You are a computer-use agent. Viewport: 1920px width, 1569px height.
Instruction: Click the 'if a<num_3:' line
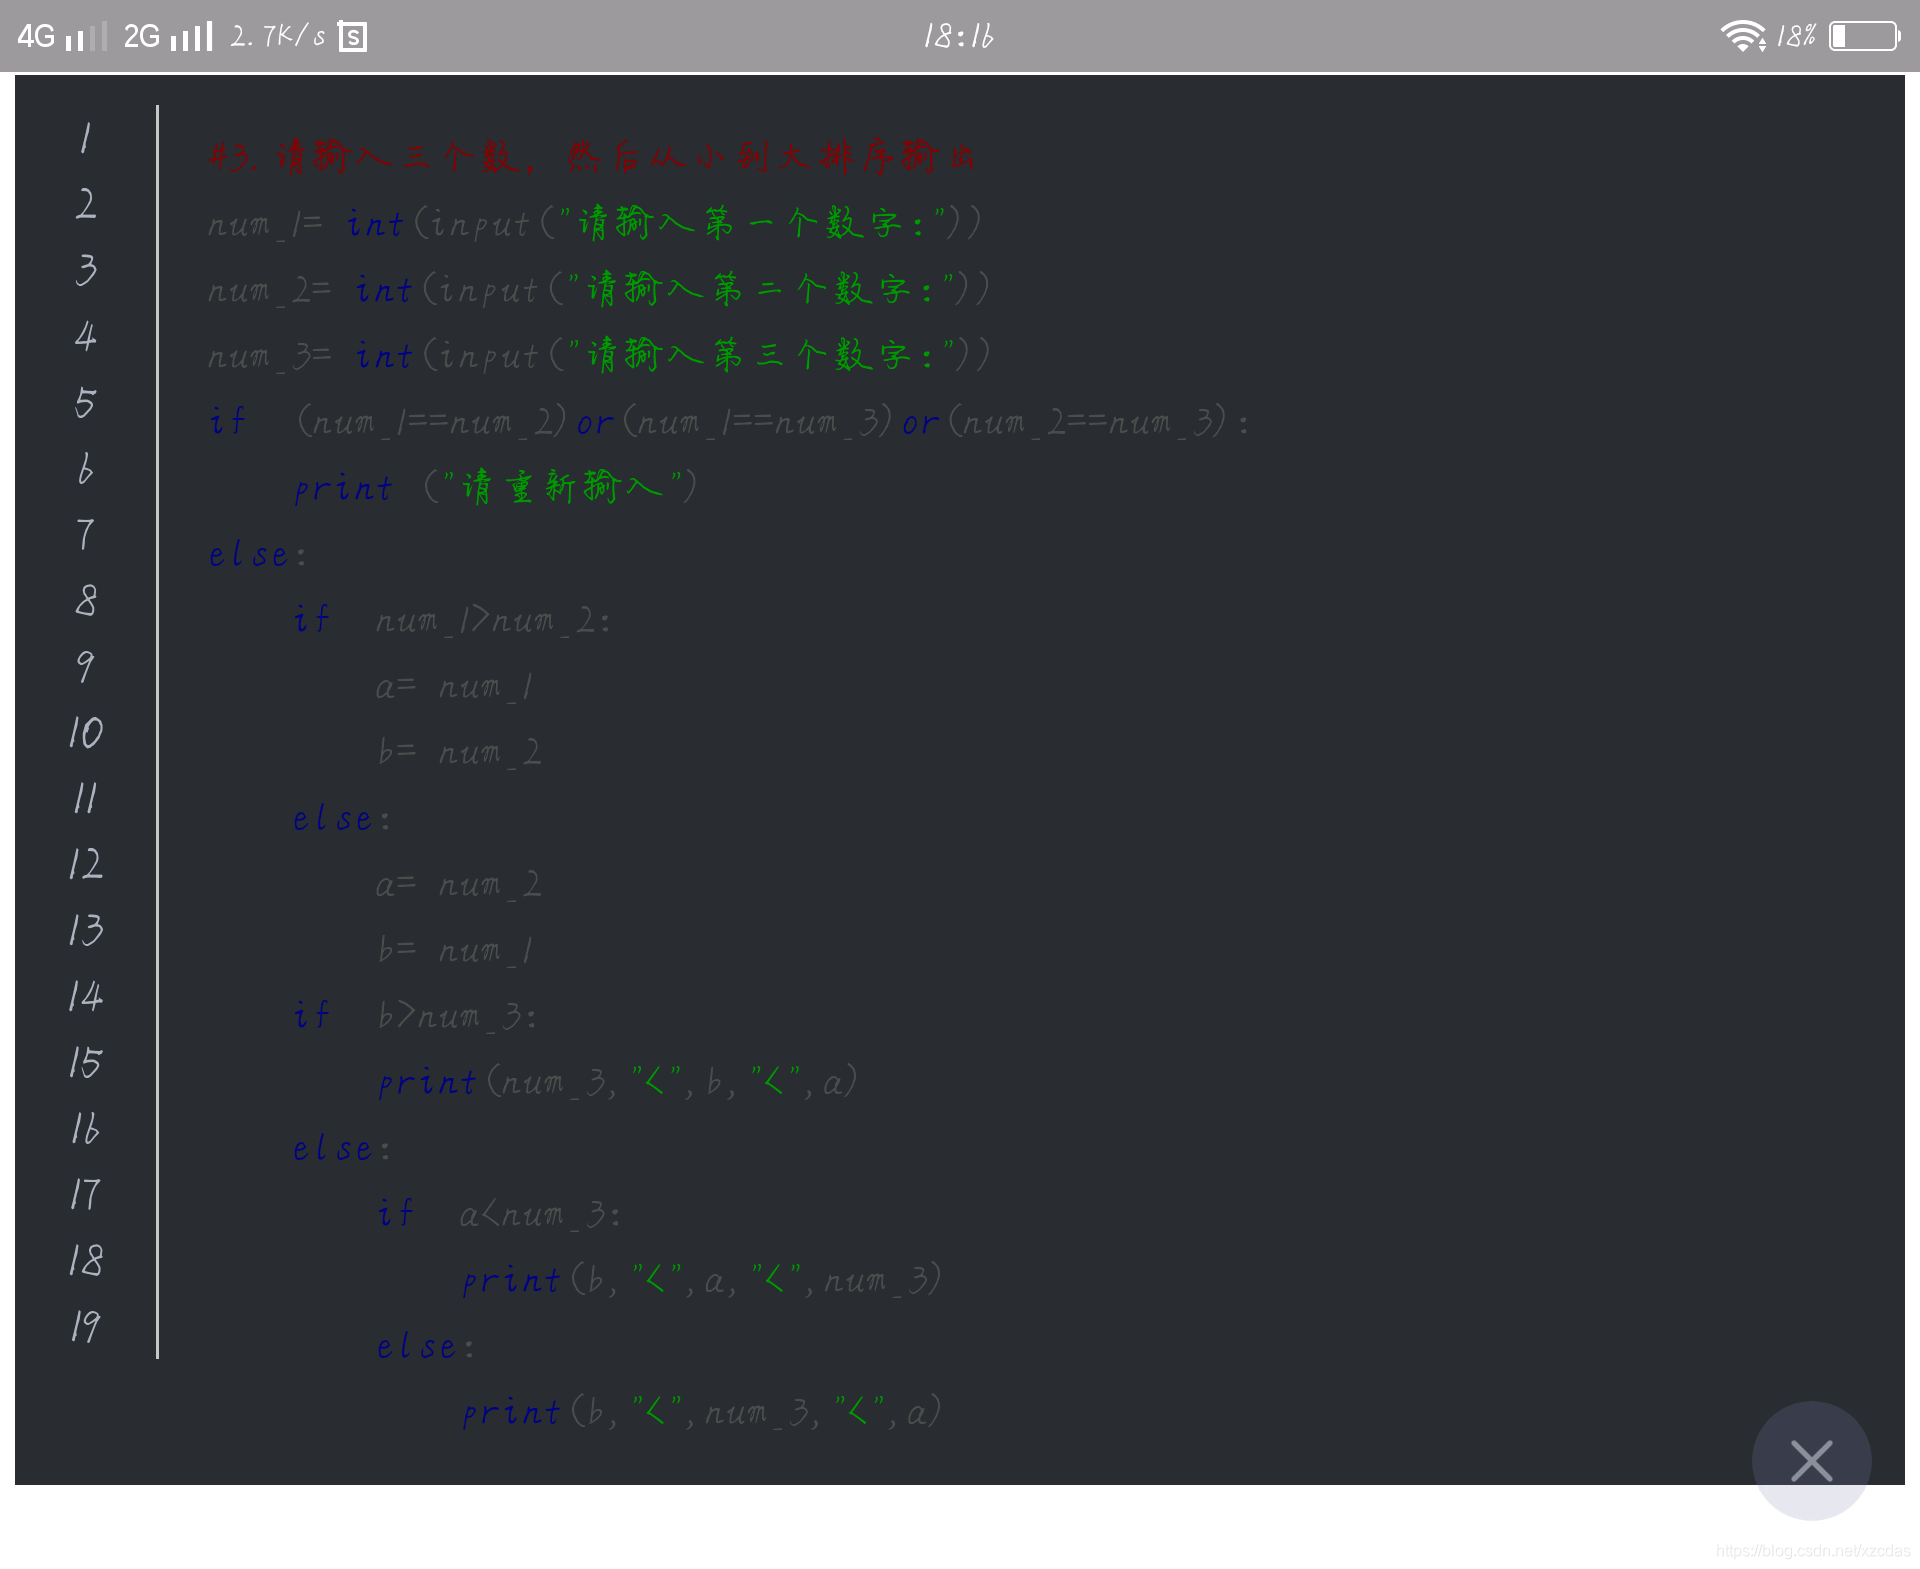[x=500, y=1214]
